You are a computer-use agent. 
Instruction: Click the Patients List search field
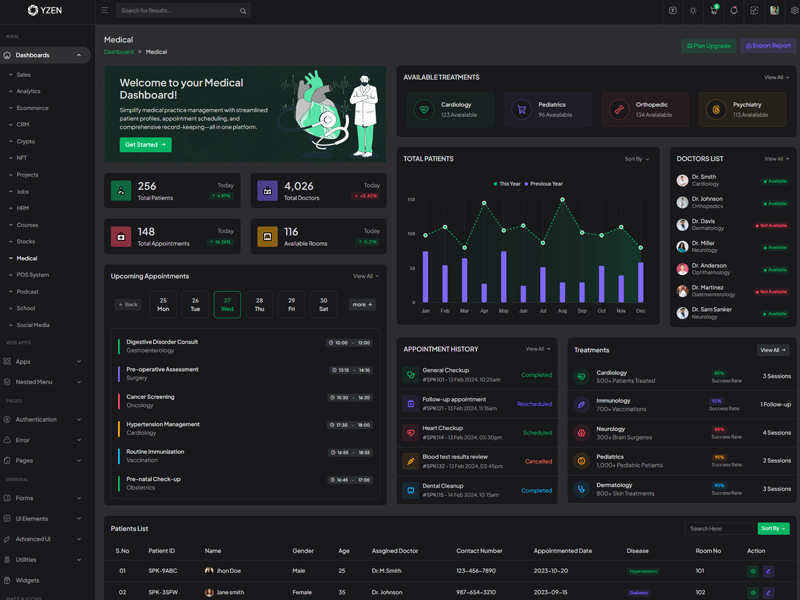(719, 528)
